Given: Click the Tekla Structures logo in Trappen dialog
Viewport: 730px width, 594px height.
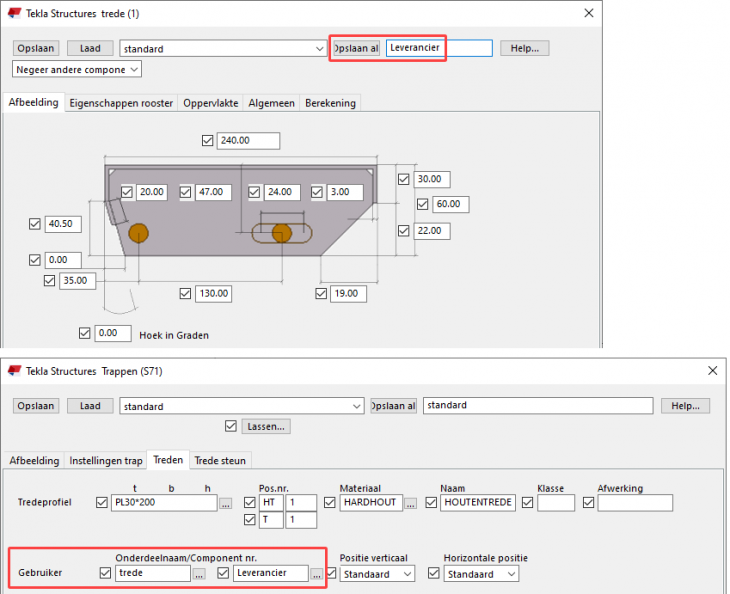Looking at the screenshot, I should 14,371.
